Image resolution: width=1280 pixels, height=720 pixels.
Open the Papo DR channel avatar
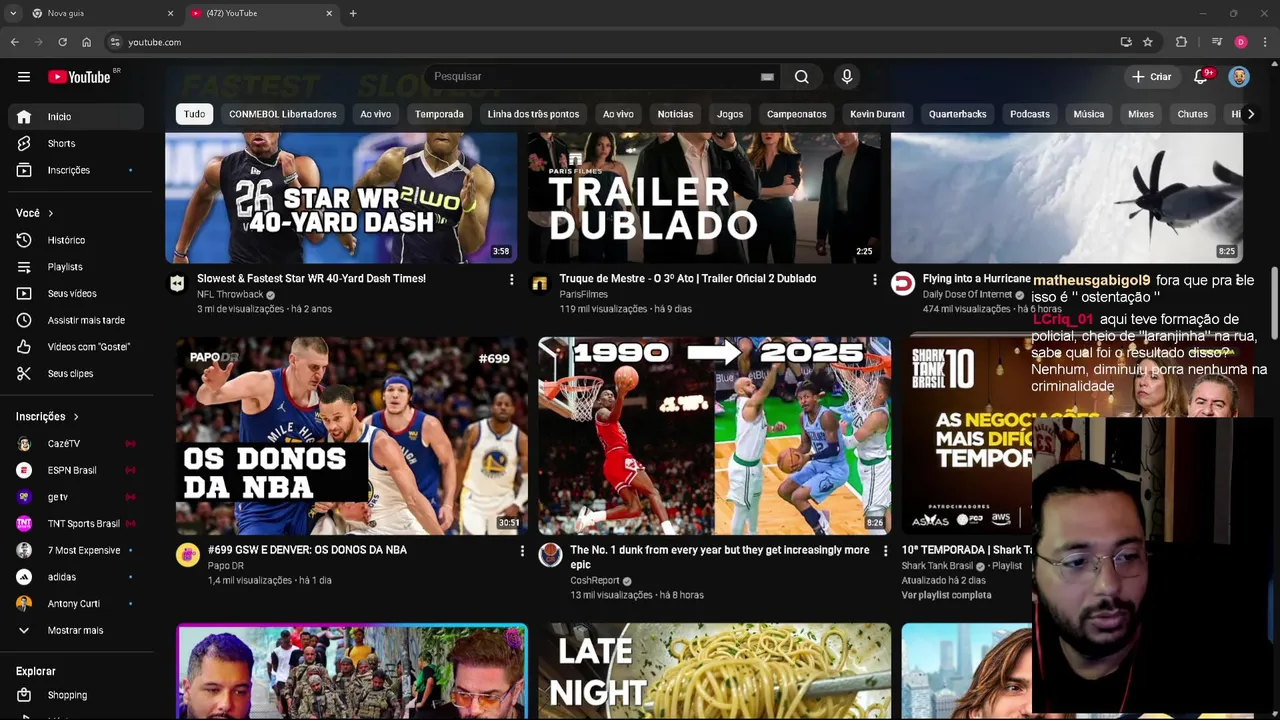click(x=188, y=555)
